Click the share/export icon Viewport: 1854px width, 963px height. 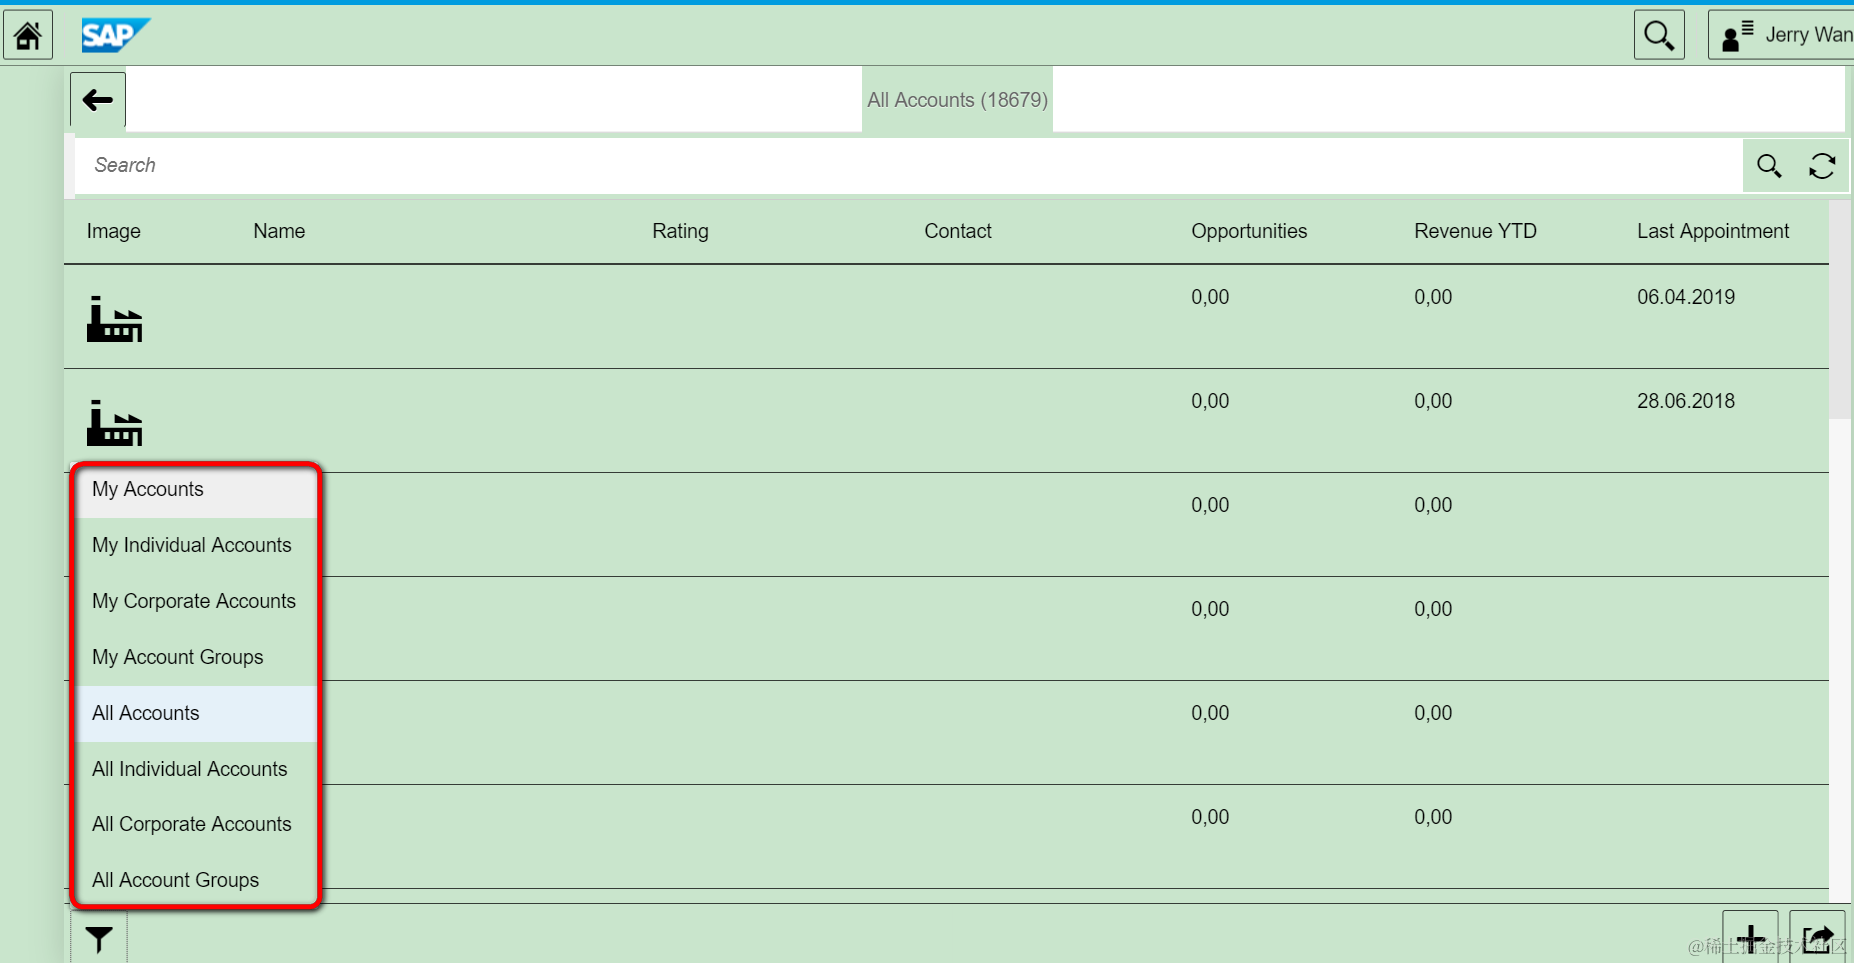pyautogui.click(x=1817, y=938)
